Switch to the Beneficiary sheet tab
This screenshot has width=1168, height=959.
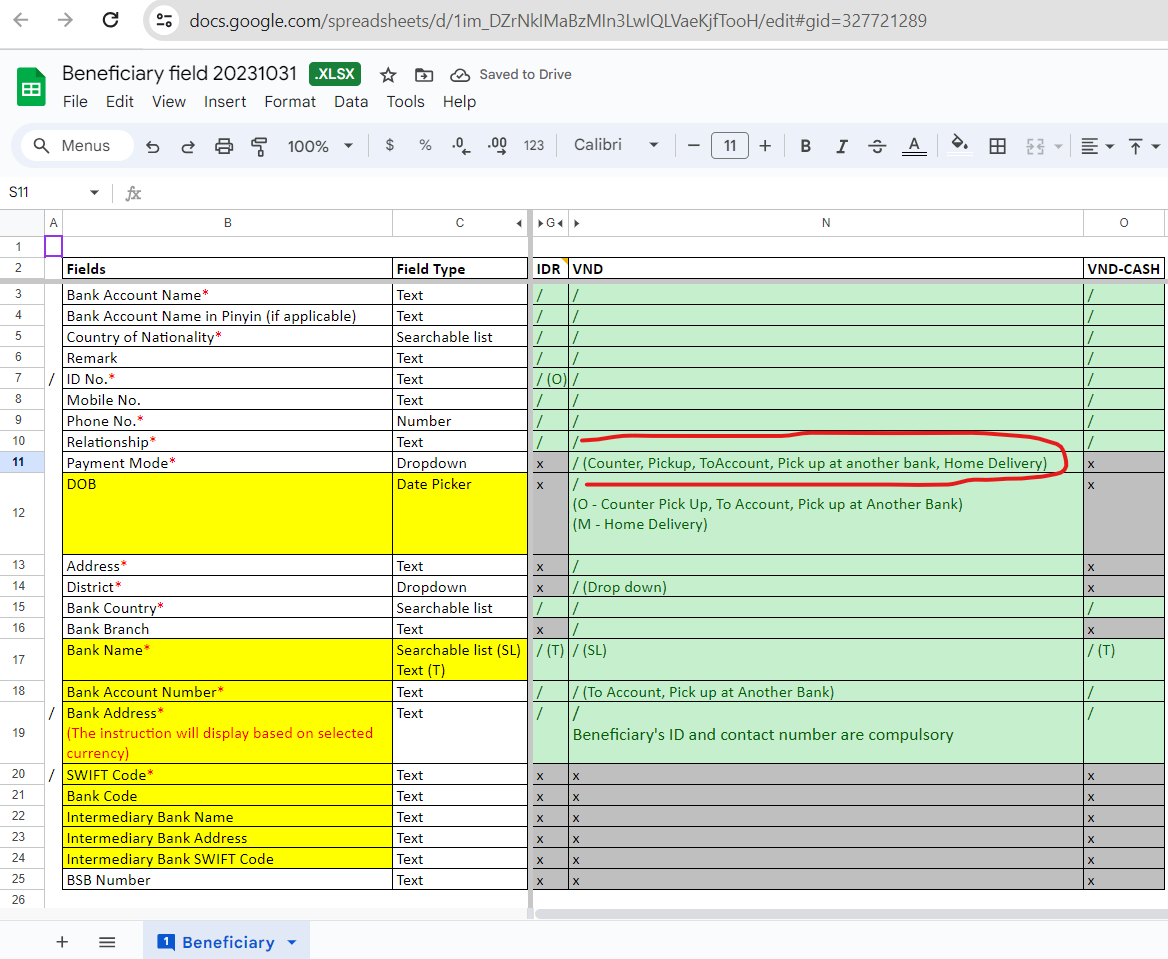point(227,942)
